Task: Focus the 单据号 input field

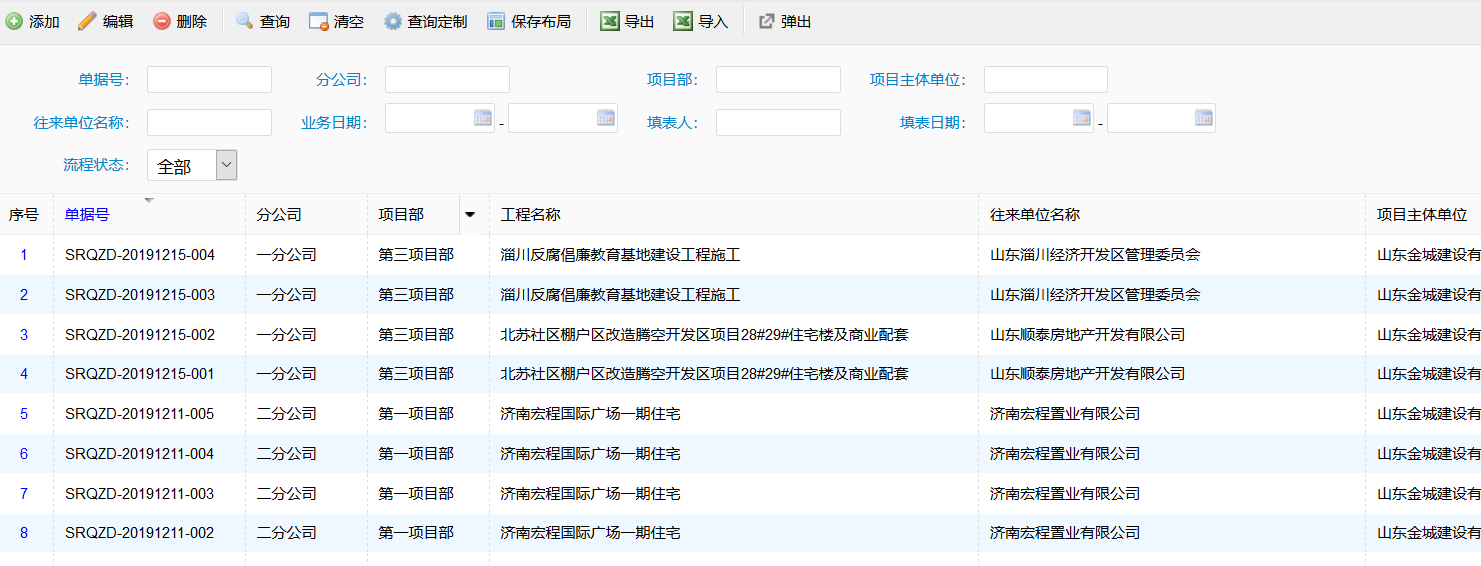Action: click(x=209, y=79)
